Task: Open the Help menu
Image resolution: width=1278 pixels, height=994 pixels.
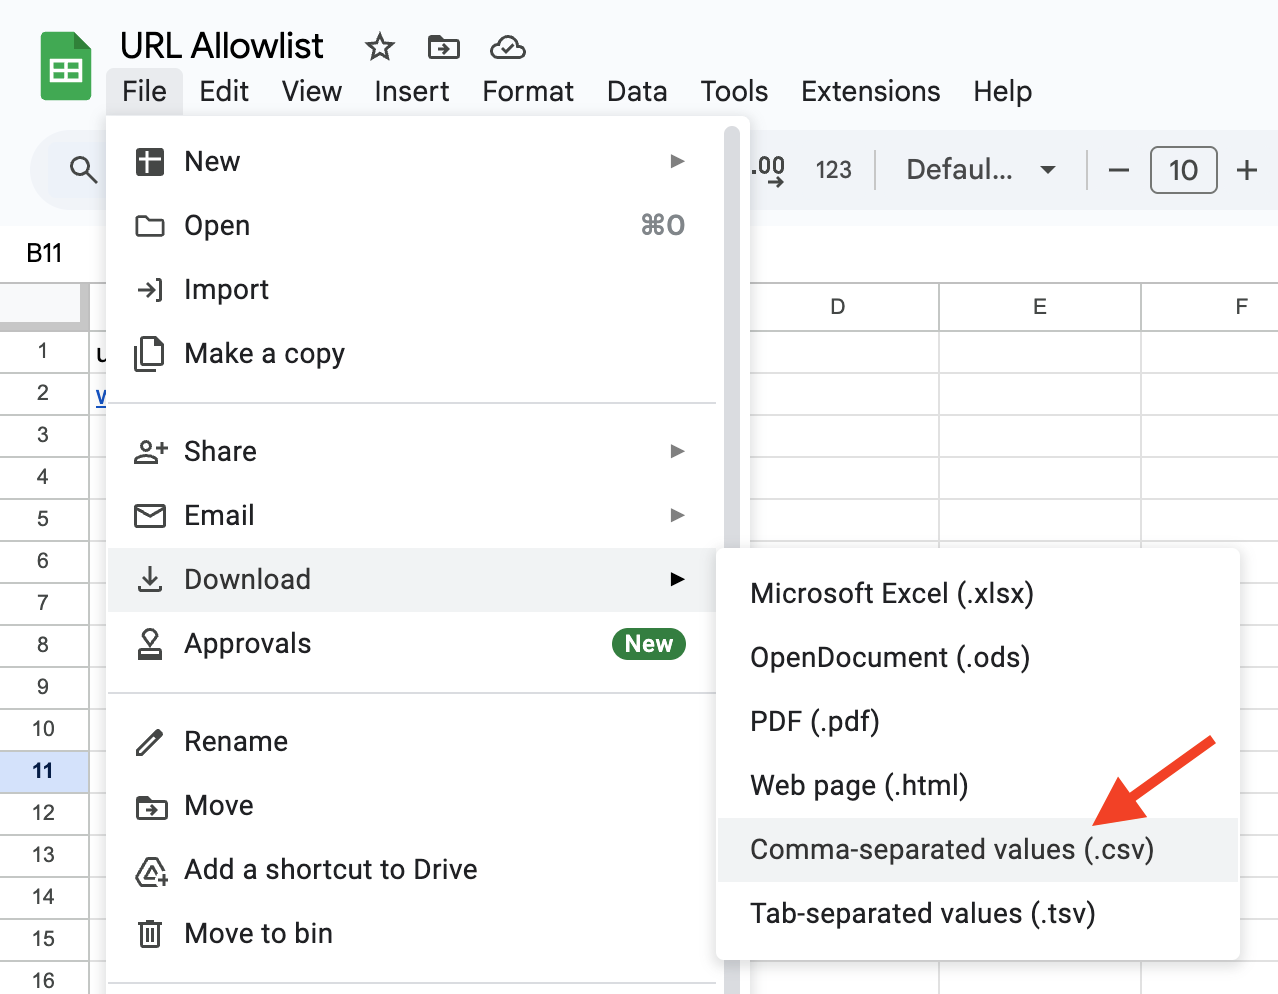Action: pos(1003,91)
